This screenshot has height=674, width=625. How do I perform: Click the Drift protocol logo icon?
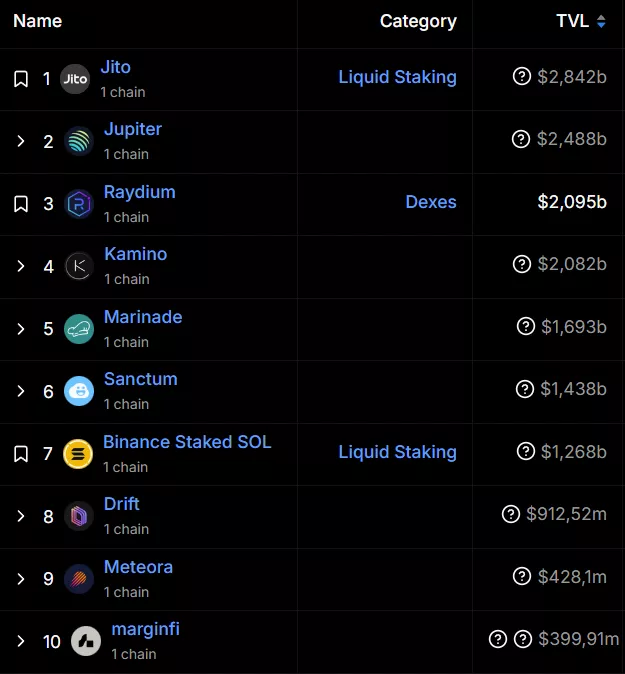79,516
